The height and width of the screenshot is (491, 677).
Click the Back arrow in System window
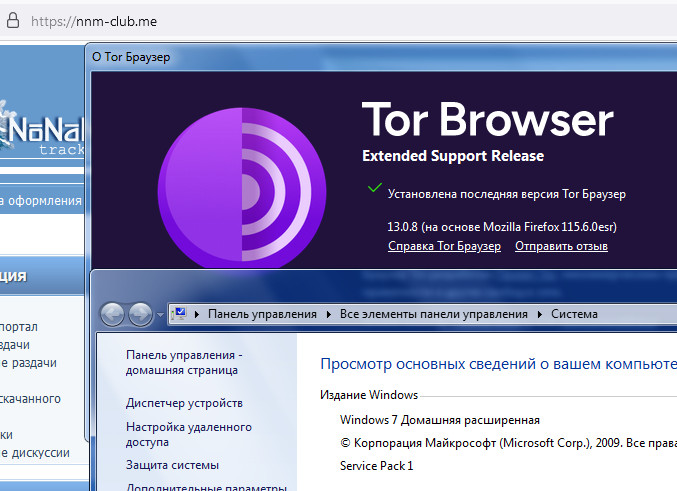[112, 314]
